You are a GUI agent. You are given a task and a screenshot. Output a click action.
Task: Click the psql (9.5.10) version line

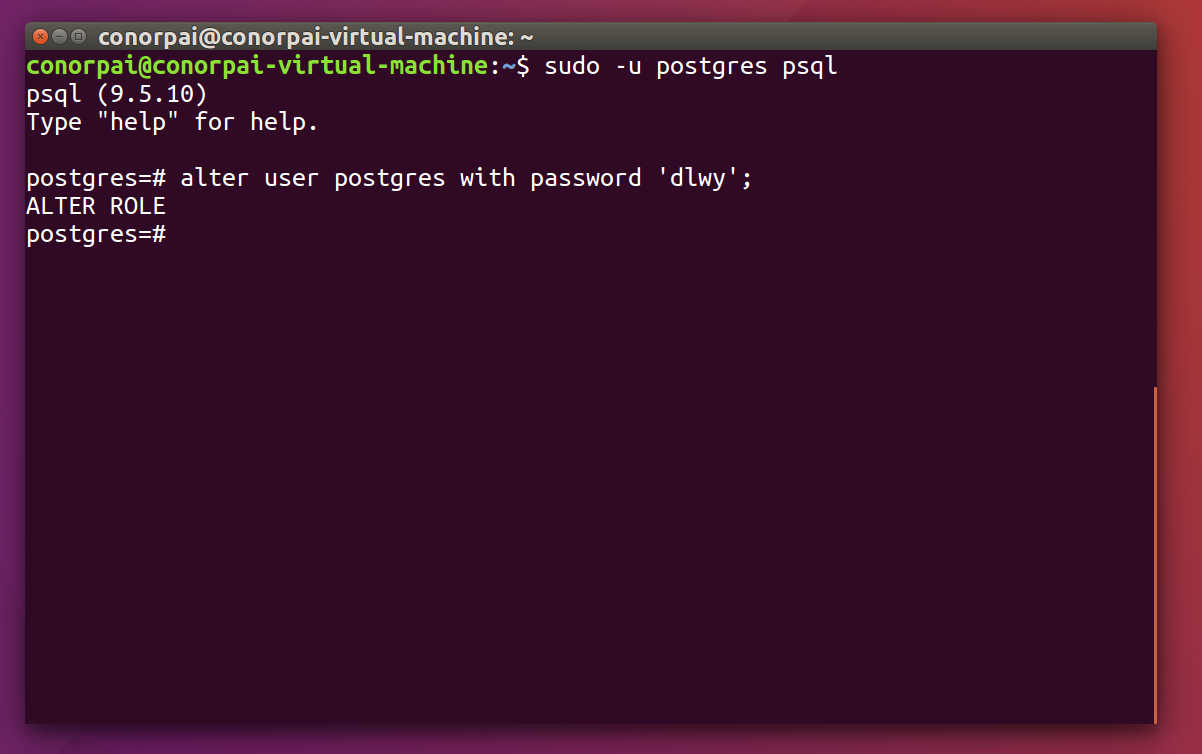tap(117, 96)
